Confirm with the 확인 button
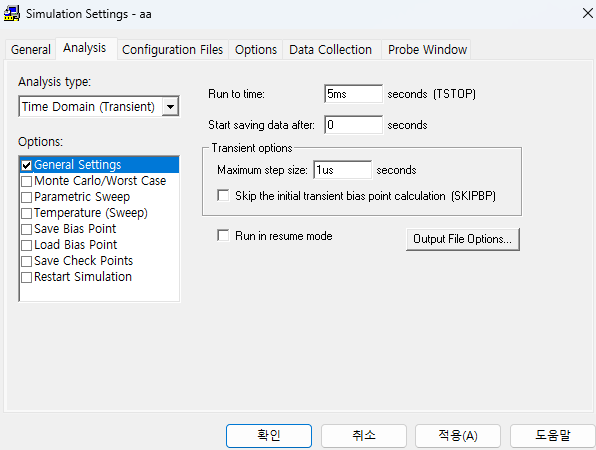The height and width of the screenshot is (450, 596). (x=269, y=436)
